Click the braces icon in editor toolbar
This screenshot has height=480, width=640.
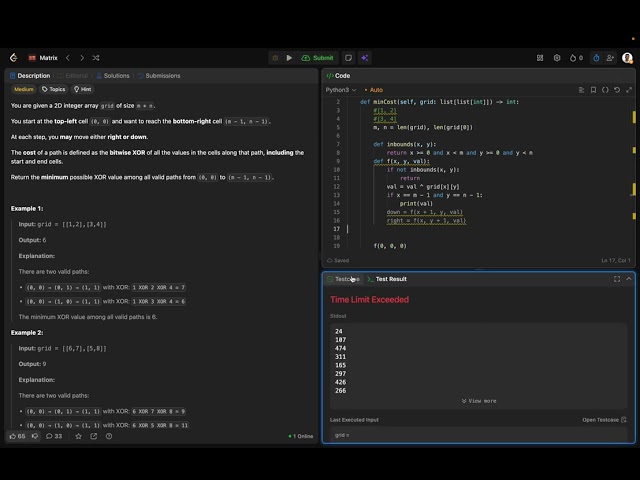point(605,90)
